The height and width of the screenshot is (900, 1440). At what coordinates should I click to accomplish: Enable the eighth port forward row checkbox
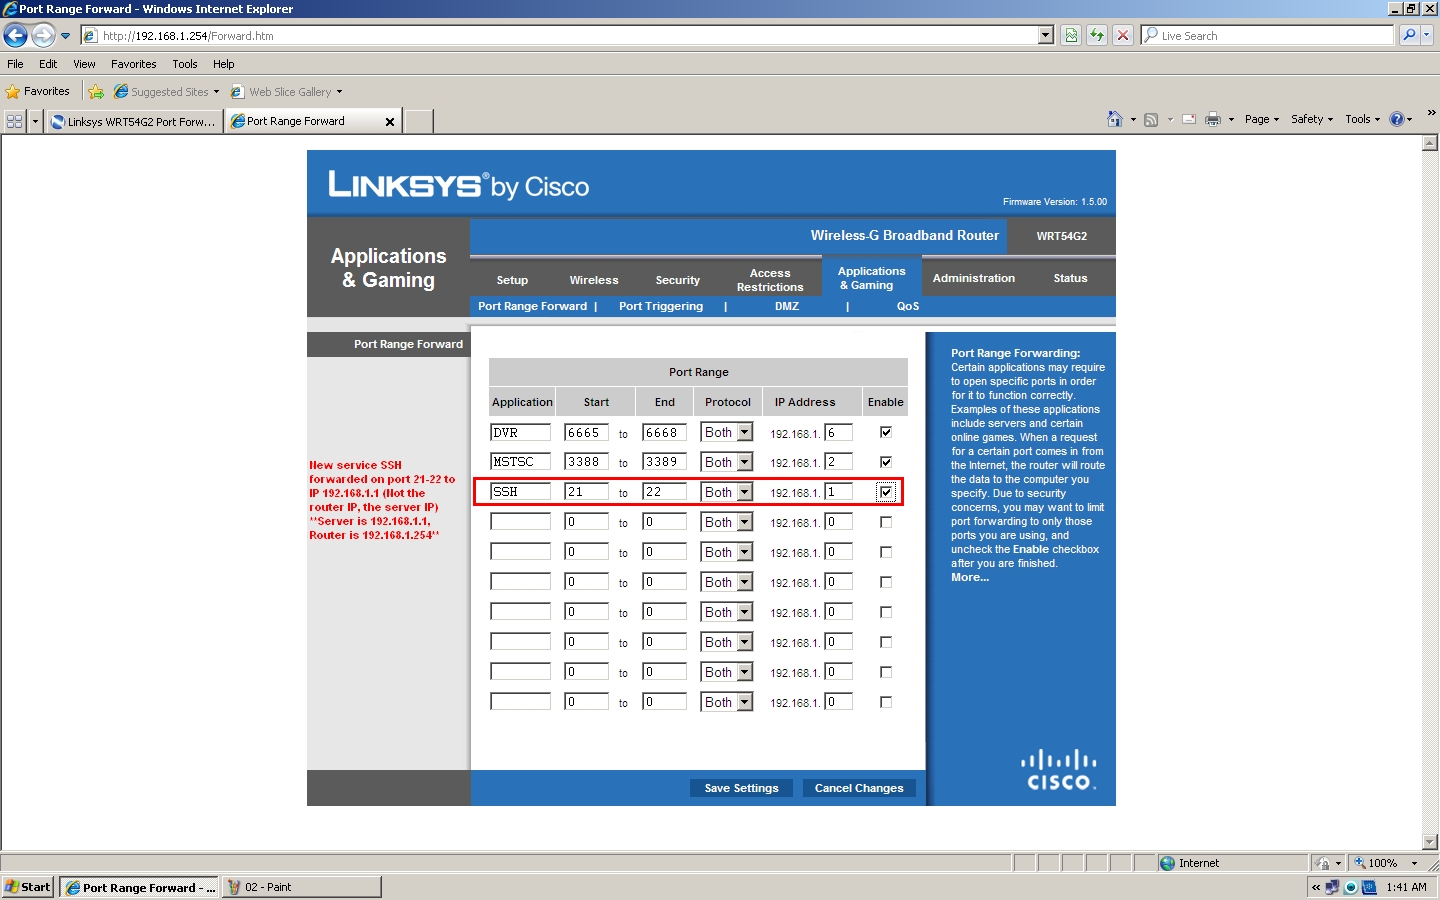click(886, 642)
